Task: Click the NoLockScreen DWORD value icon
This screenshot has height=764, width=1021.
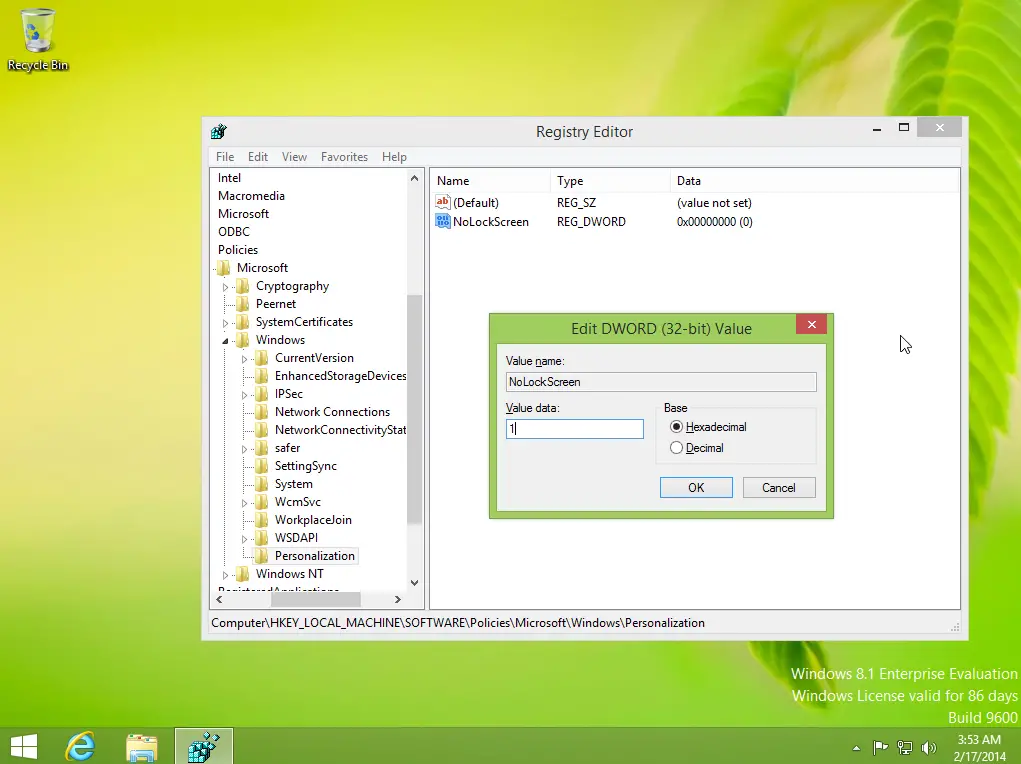Action: pyautogui.click(x=443, y=221)
